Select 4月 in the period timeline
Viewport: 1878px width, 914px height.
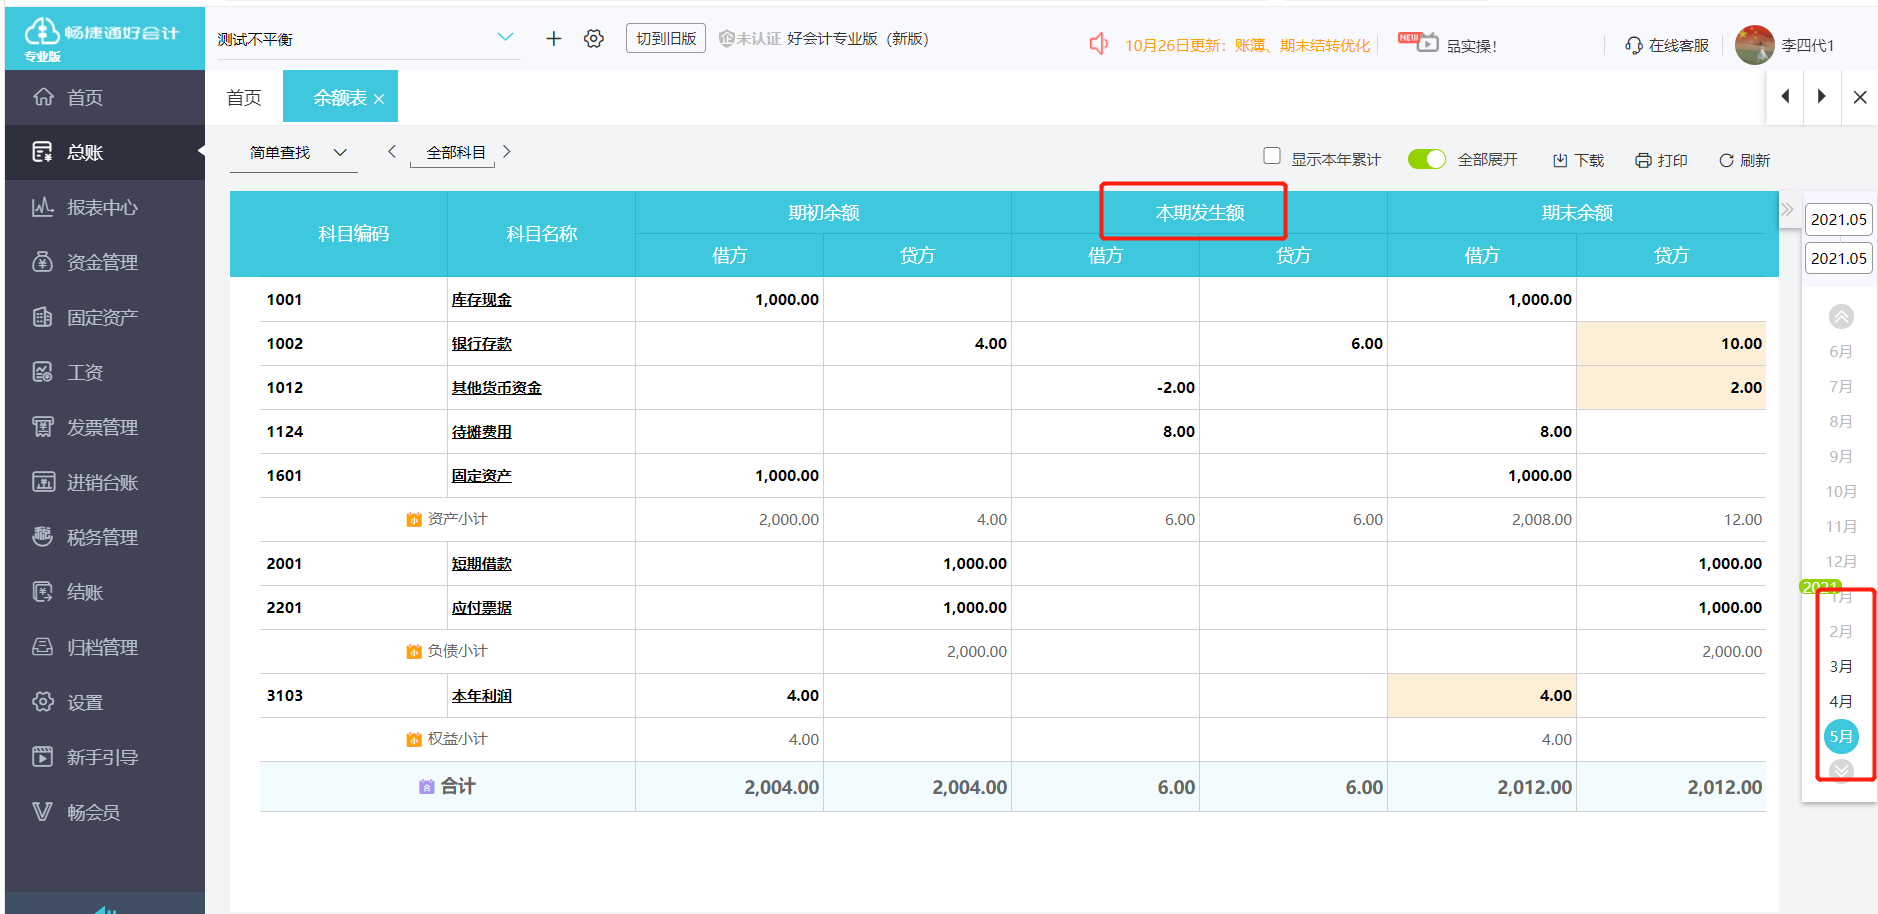click(x=1840, y=701)
